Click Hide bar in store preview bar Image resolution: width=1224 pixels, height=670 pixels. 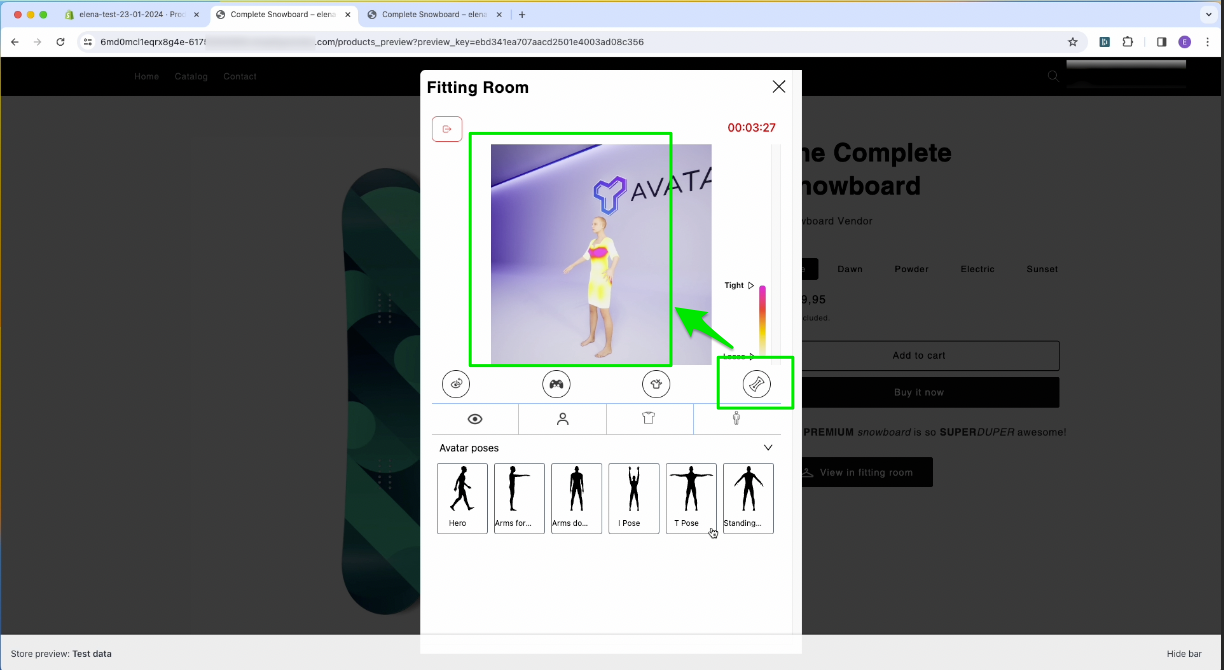click(x=1184, y=654)
